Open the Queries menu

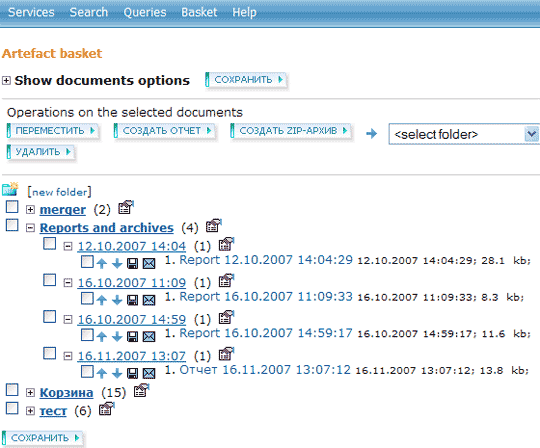145,12
